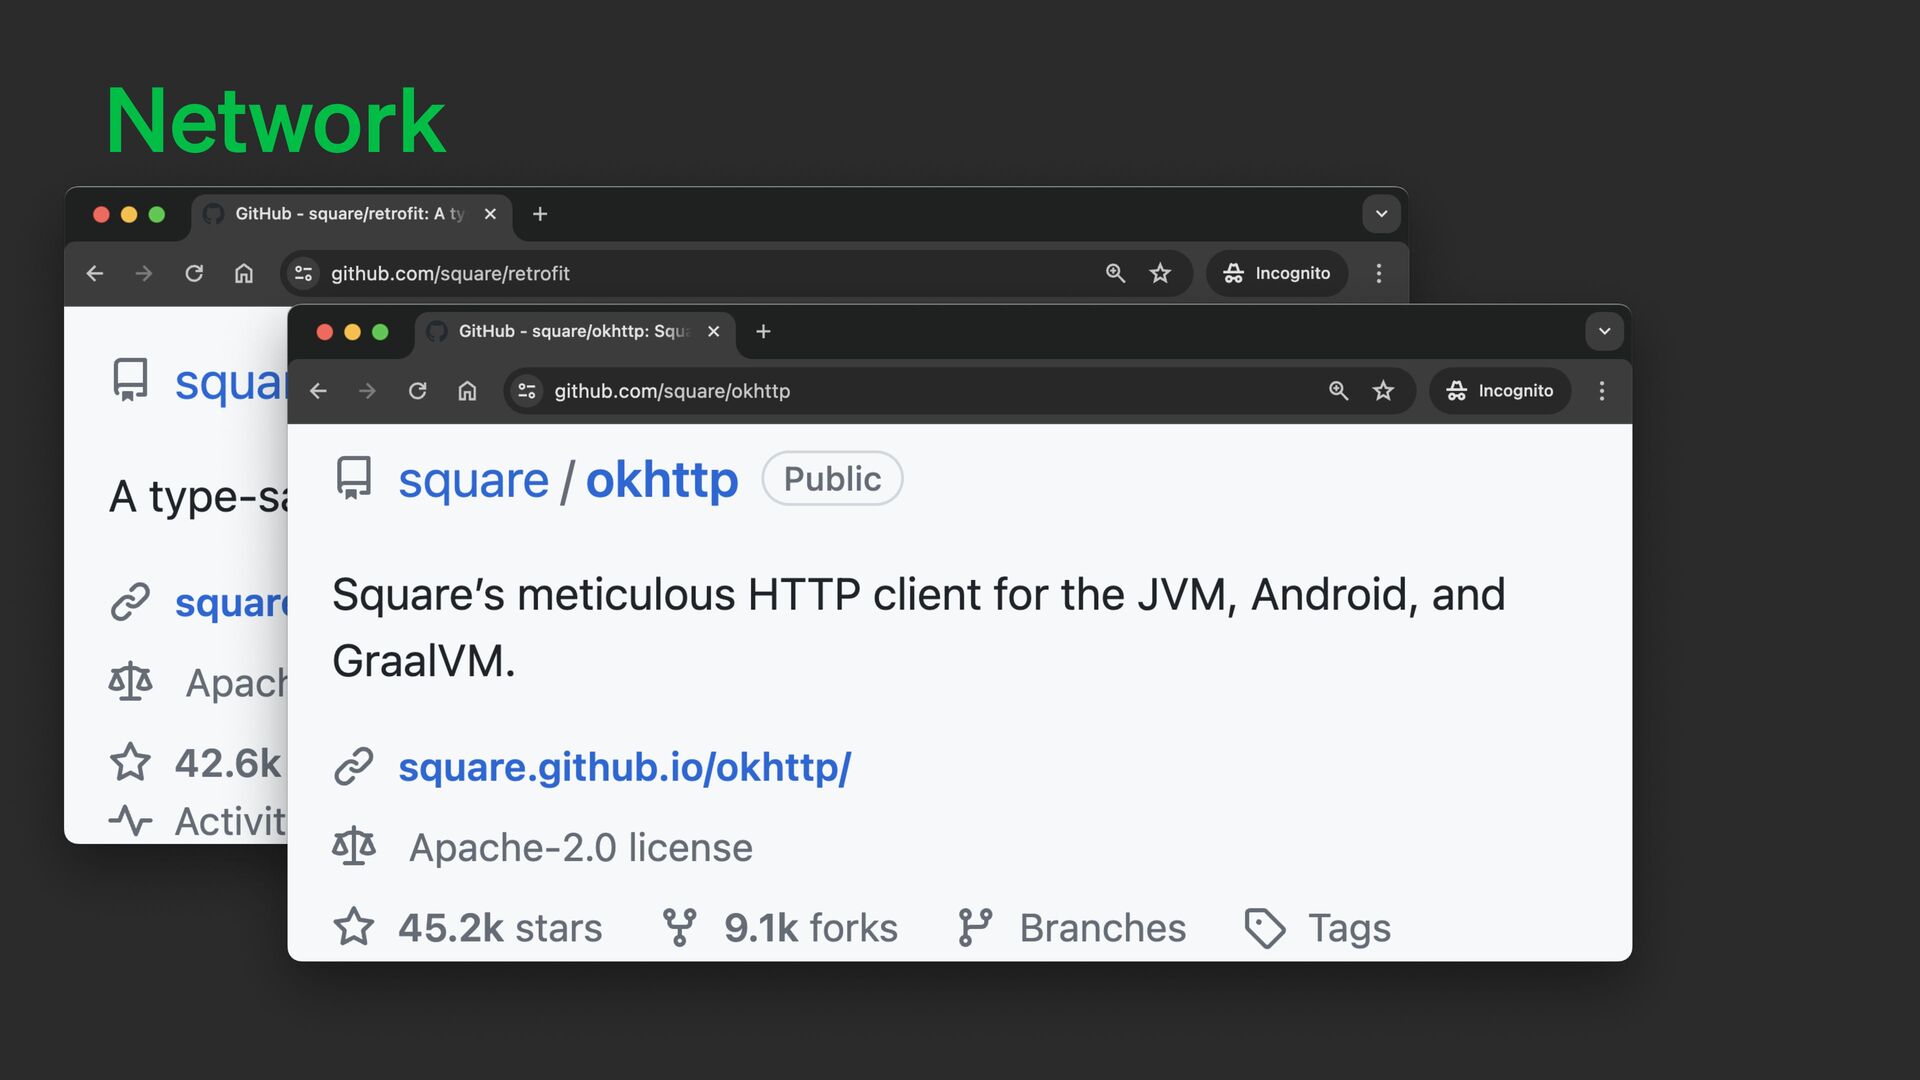Open the square owner link in the okhttp repo
The width and height of the screenshot is (1920, 1080).
[473, 480]
